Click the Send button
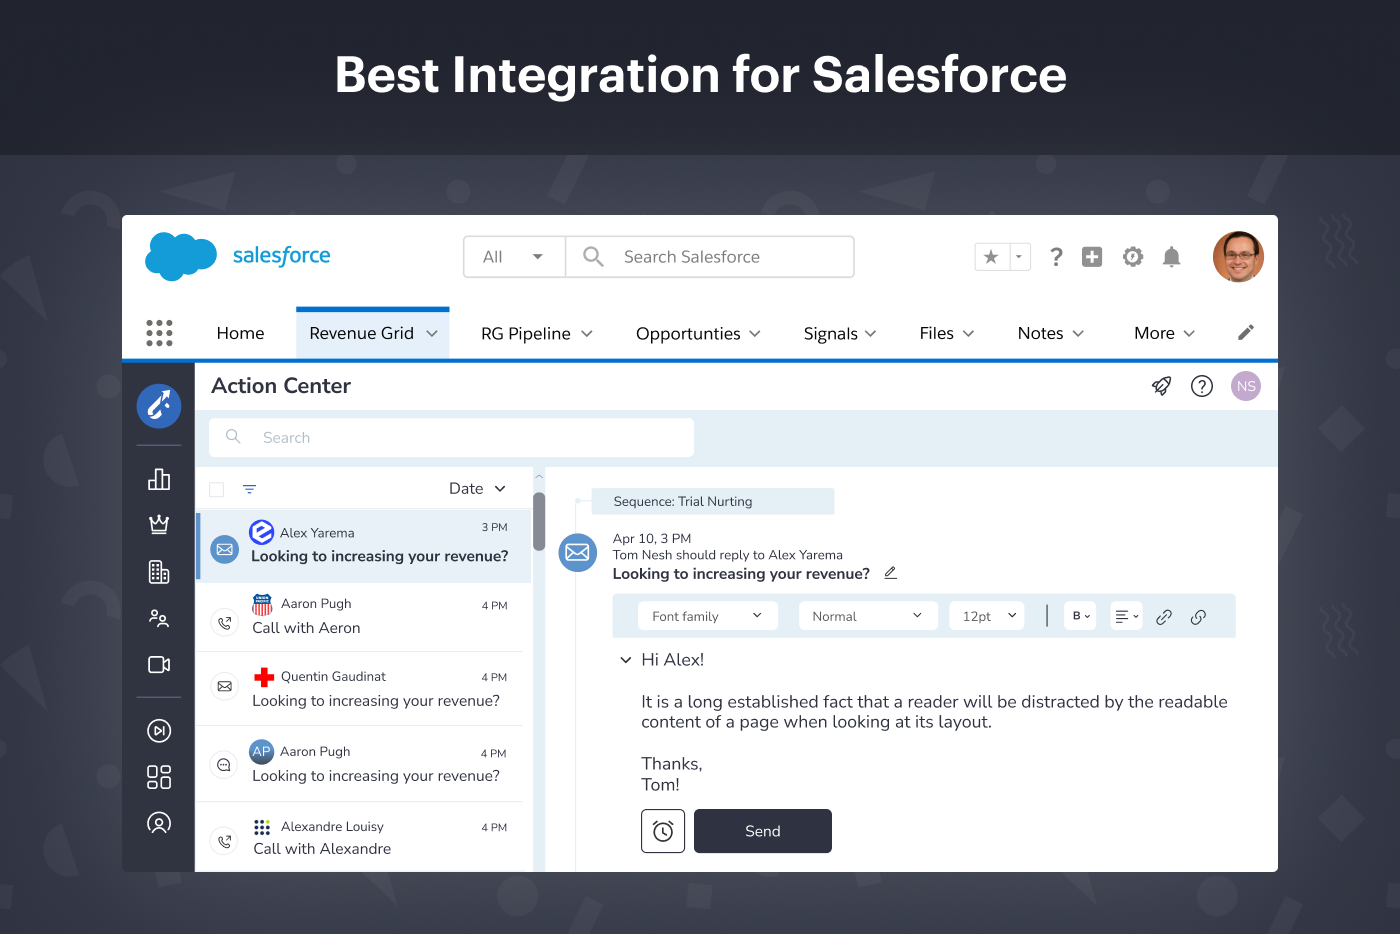Viewport: 1400px width, 934px height. point(762,831)
